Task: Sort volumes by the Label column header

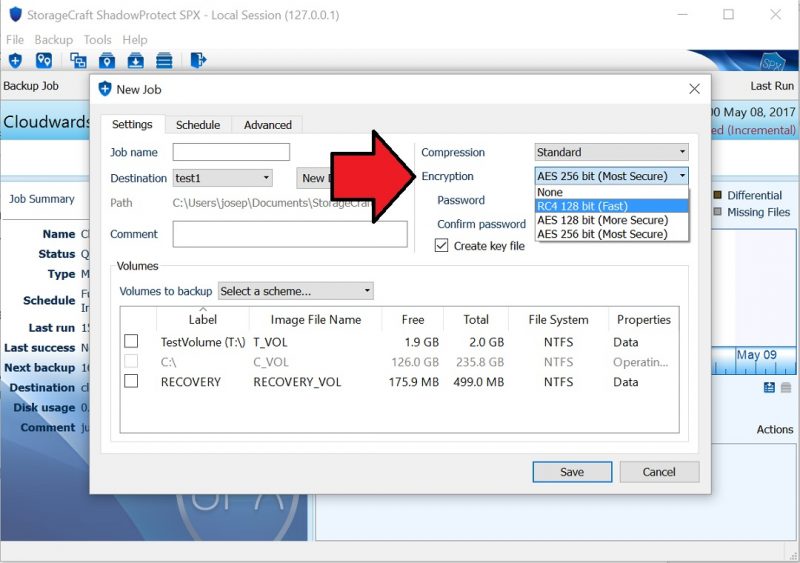Action: 203,320
